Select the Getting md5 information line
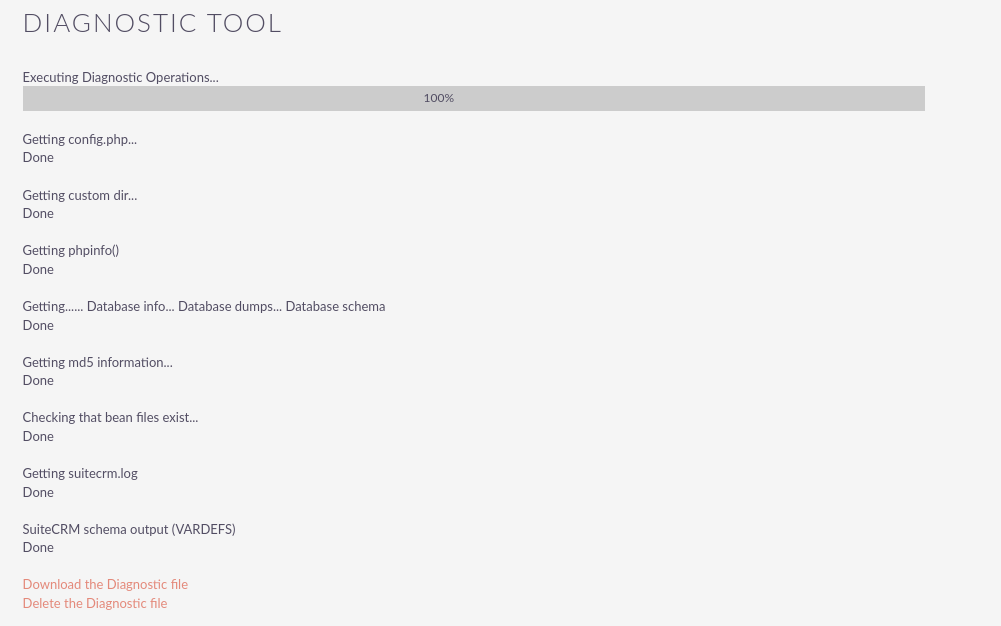The image size is (1001, 626). [x=97, y=363]
